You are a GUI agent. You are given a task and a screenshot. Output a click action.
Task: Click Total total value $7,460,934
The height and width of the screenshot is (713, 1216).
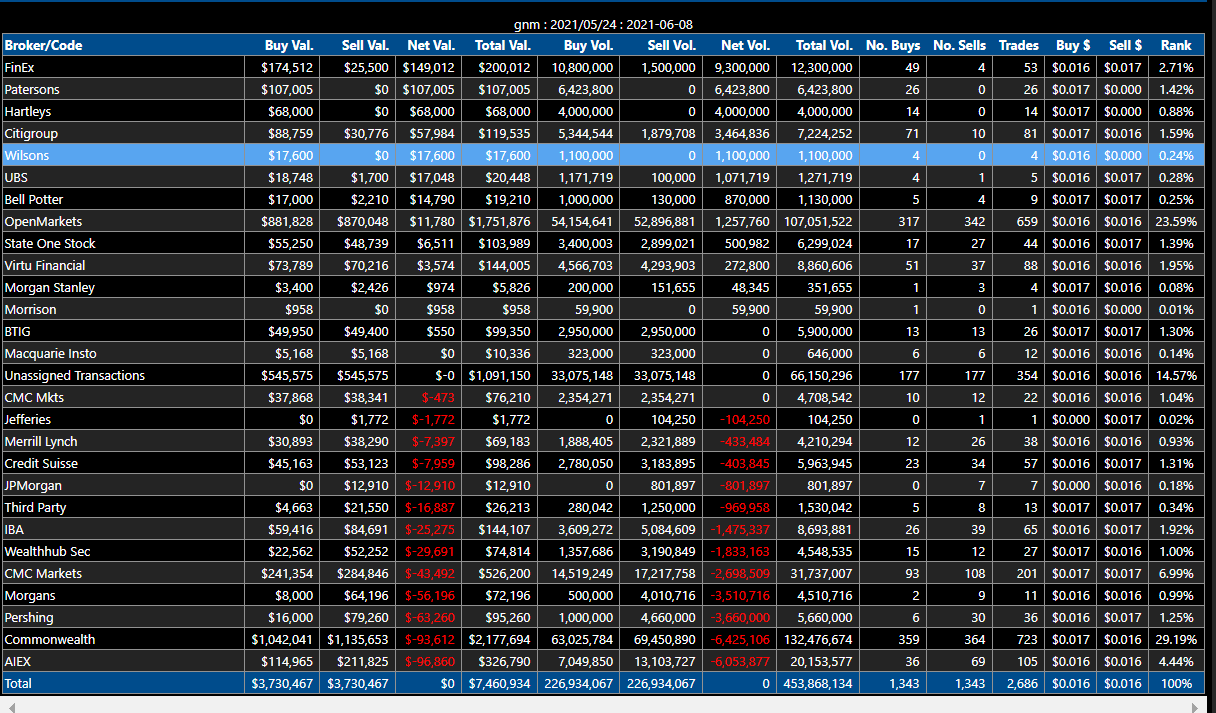coord(500,683)
